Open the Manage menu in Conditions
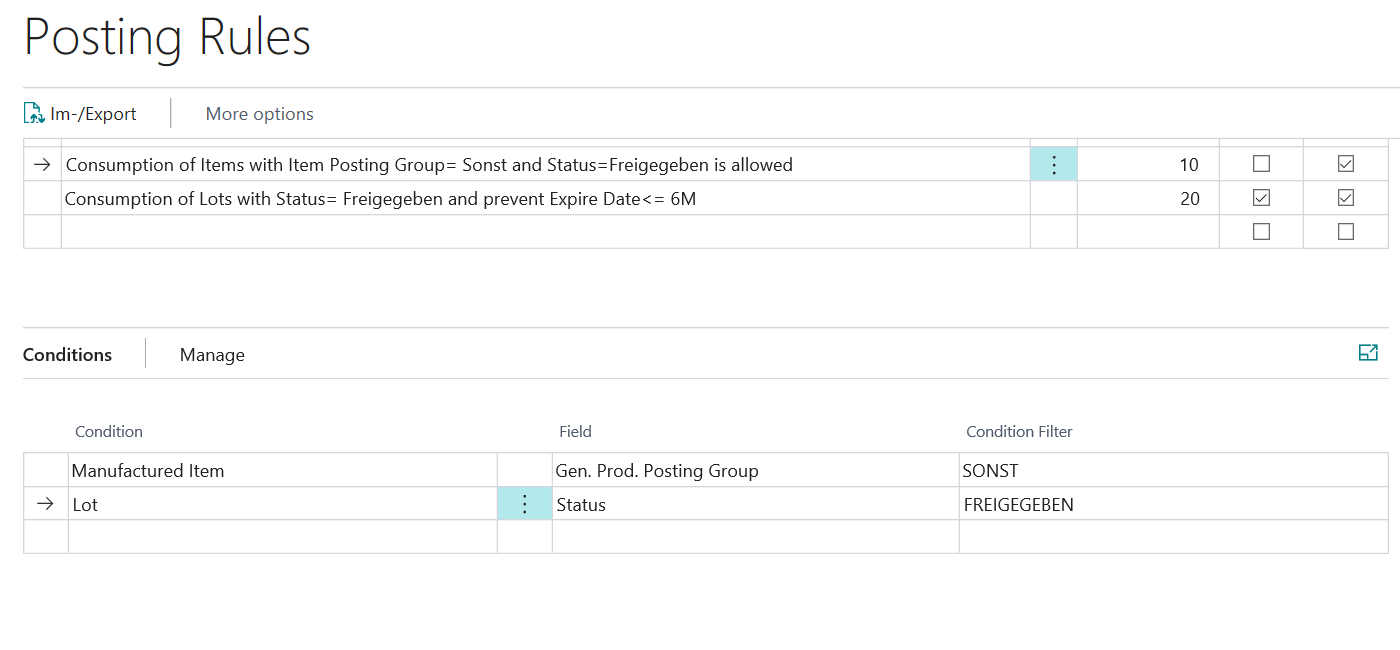This screenshot has height=650, width=1400. [x=212, y=355]
